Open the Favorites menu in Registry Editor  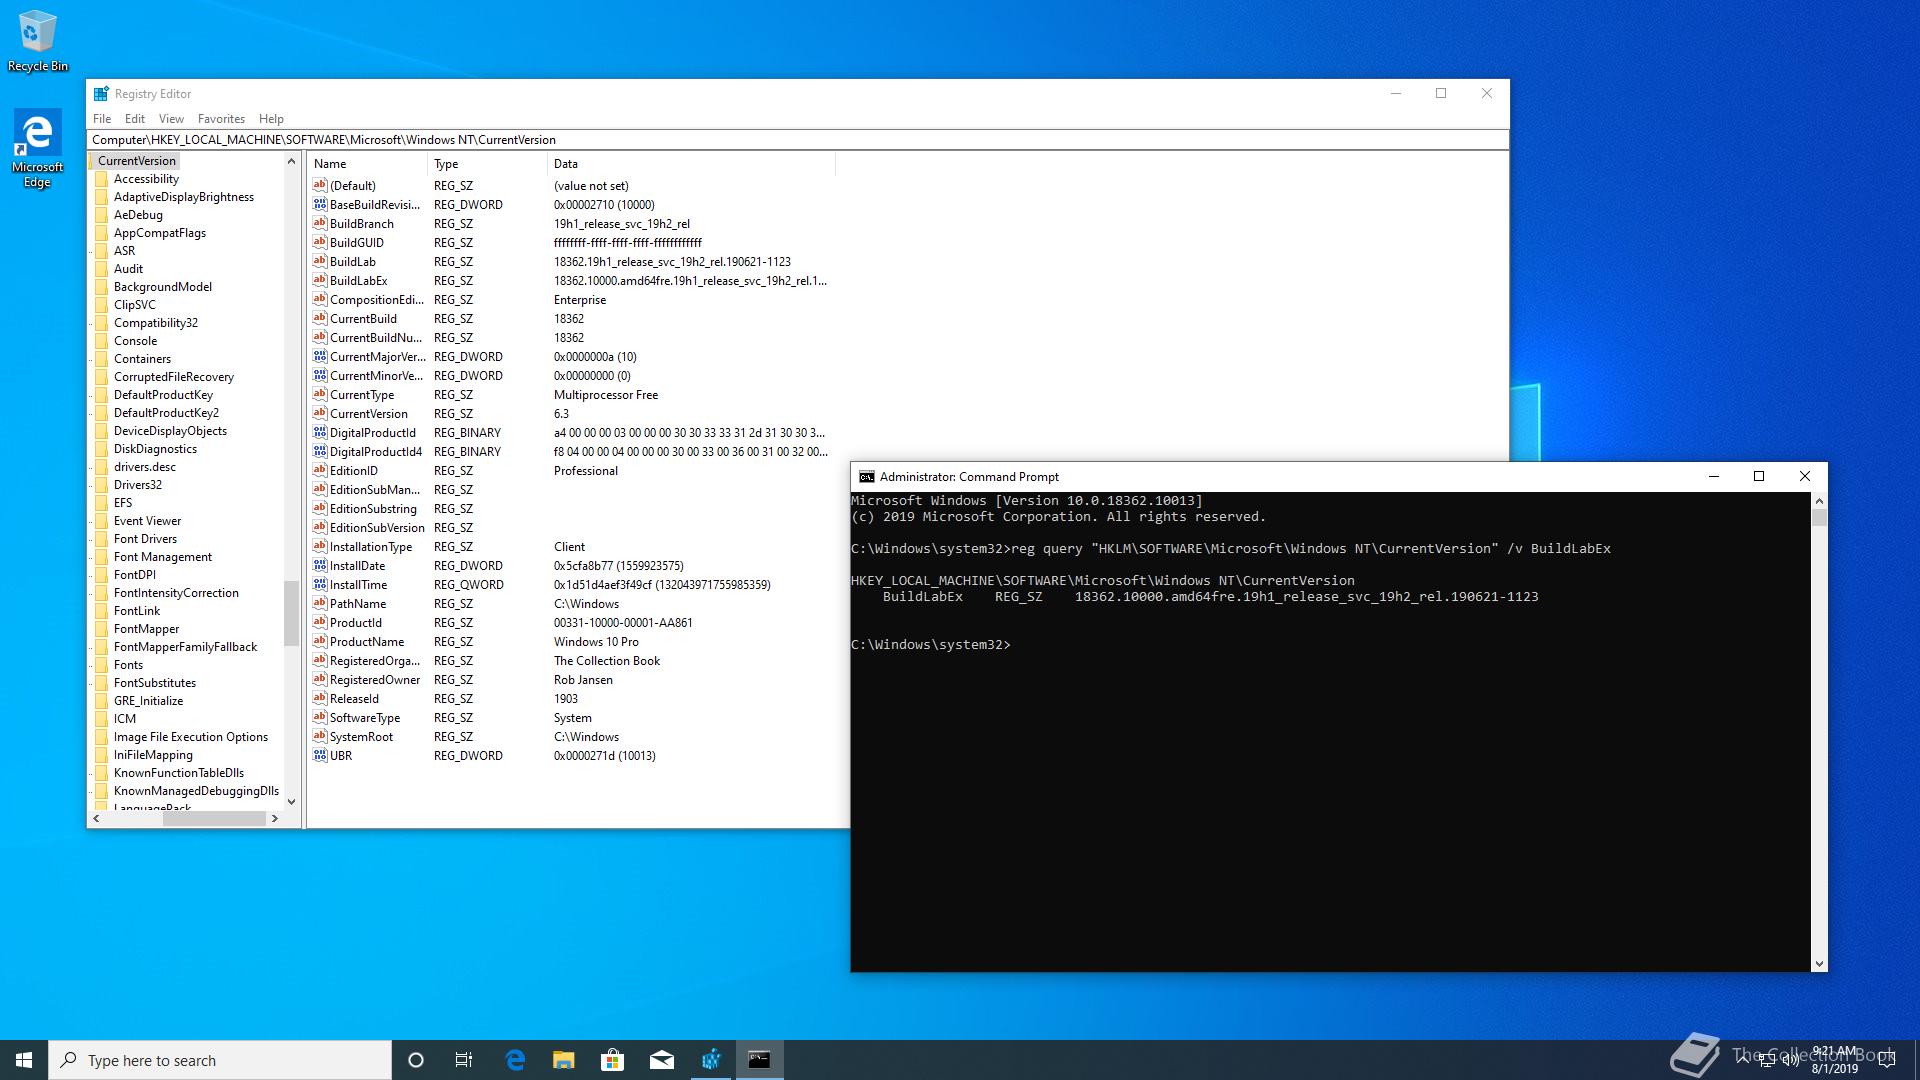(x=221, y=118)
